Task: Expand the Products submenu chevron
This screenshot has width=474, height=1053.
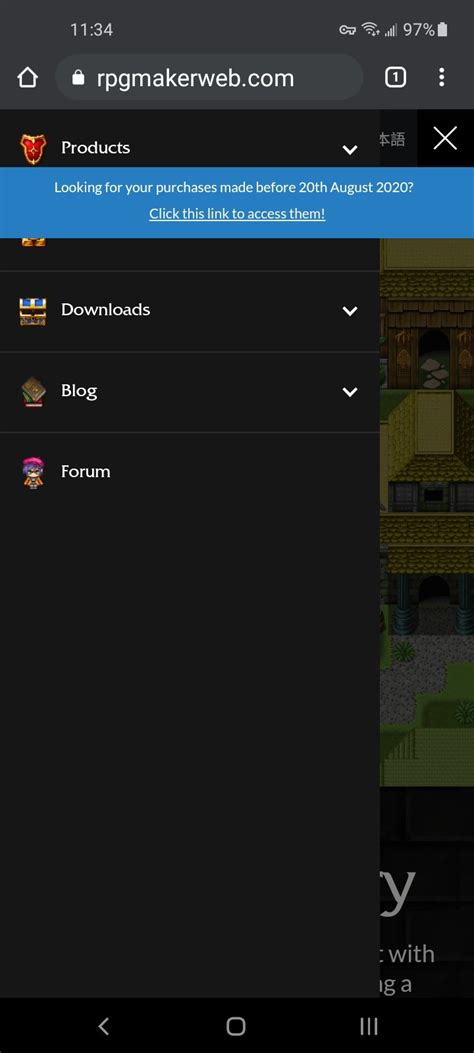Action: coord(350,149)
